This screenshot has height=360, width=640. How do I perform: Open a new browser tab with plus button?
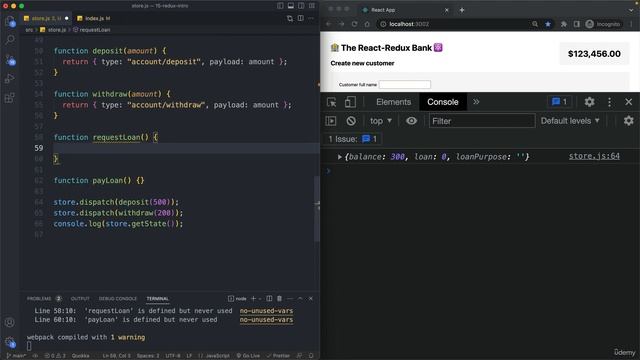point(462,10)
